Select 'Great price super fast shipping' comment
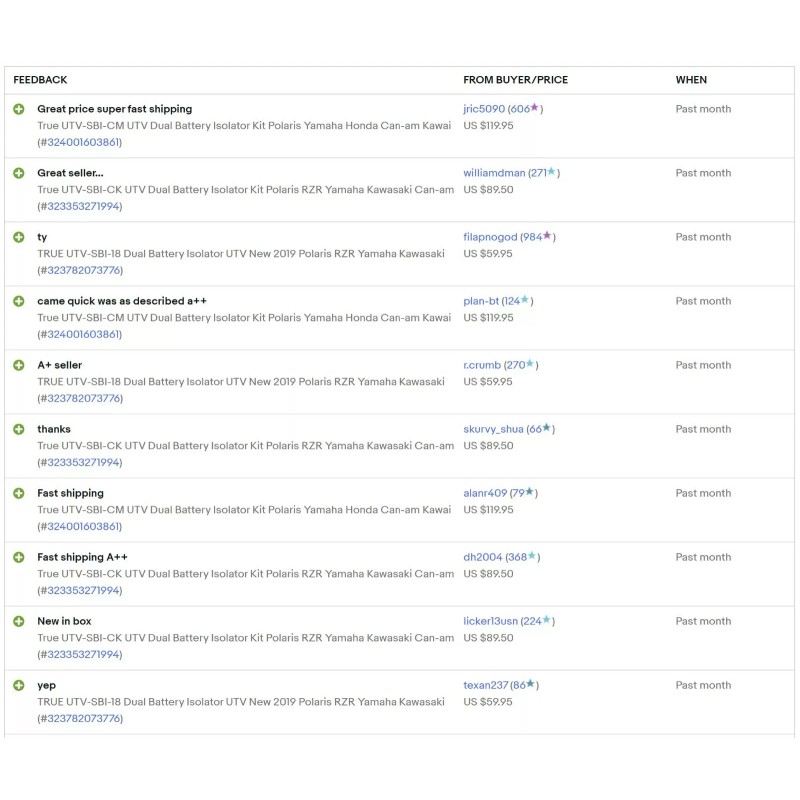800x800 pixels. tap(115, 109)
